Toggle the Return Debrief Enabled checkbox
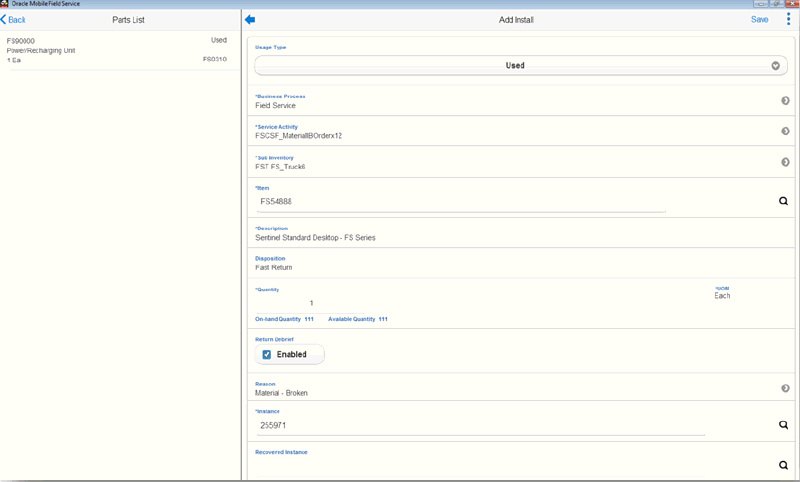800x482 pixels. coord(266,354)
